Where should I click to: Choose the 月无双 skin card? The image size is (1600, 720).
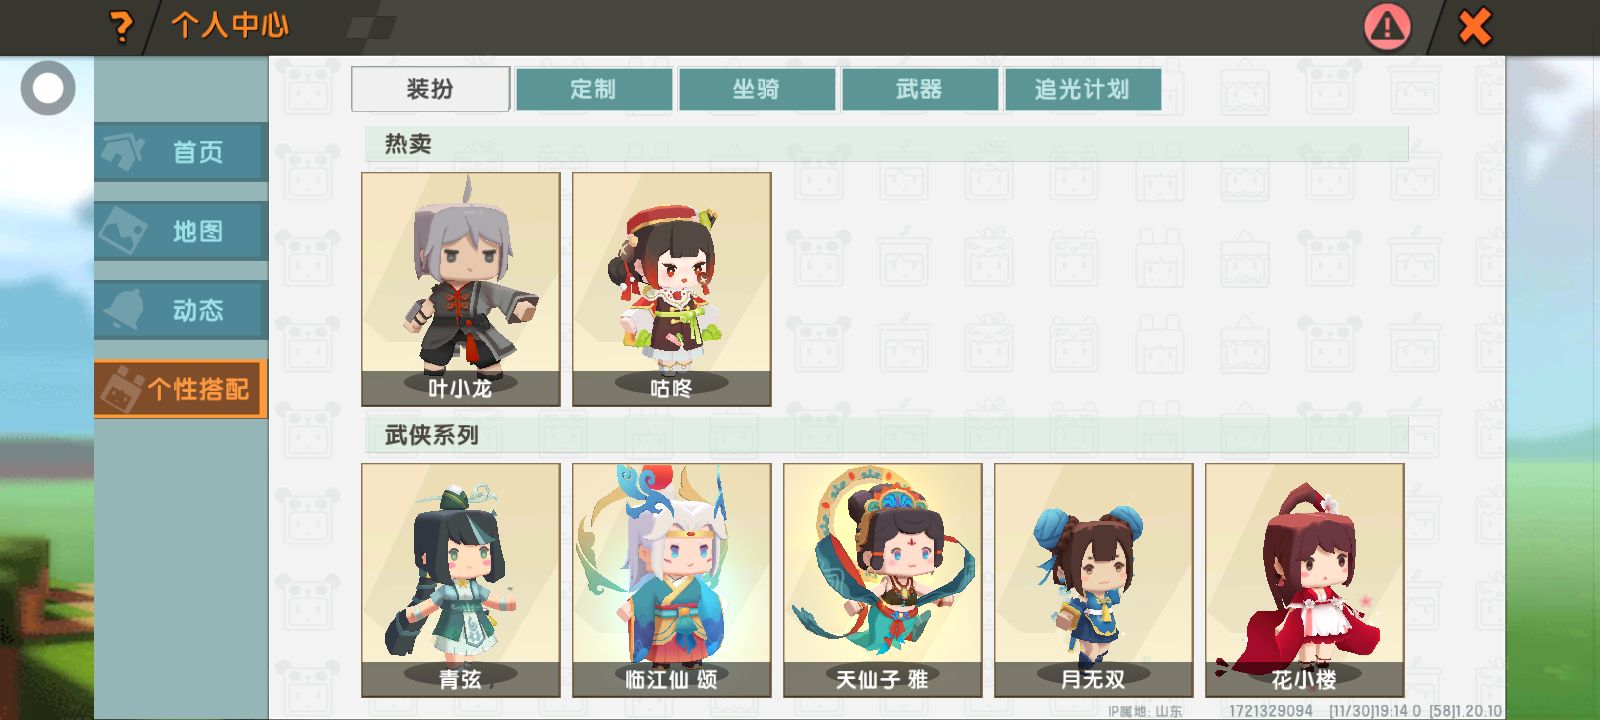(1094, 580)
